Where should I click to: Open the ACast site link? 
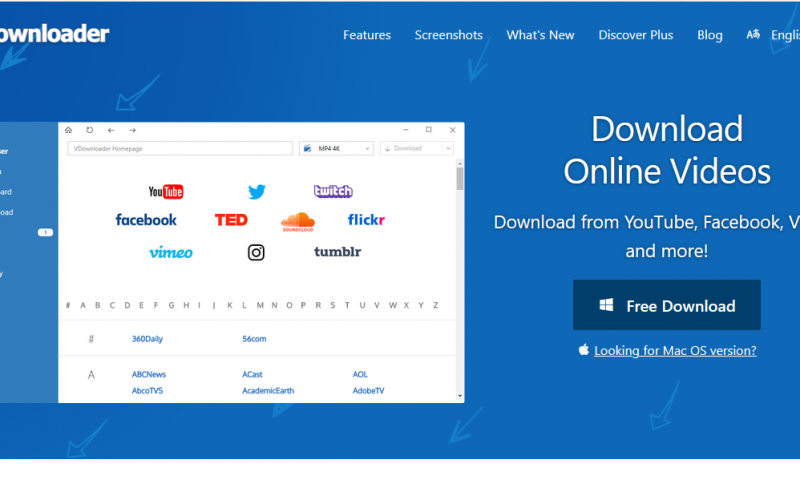point(252,374)
